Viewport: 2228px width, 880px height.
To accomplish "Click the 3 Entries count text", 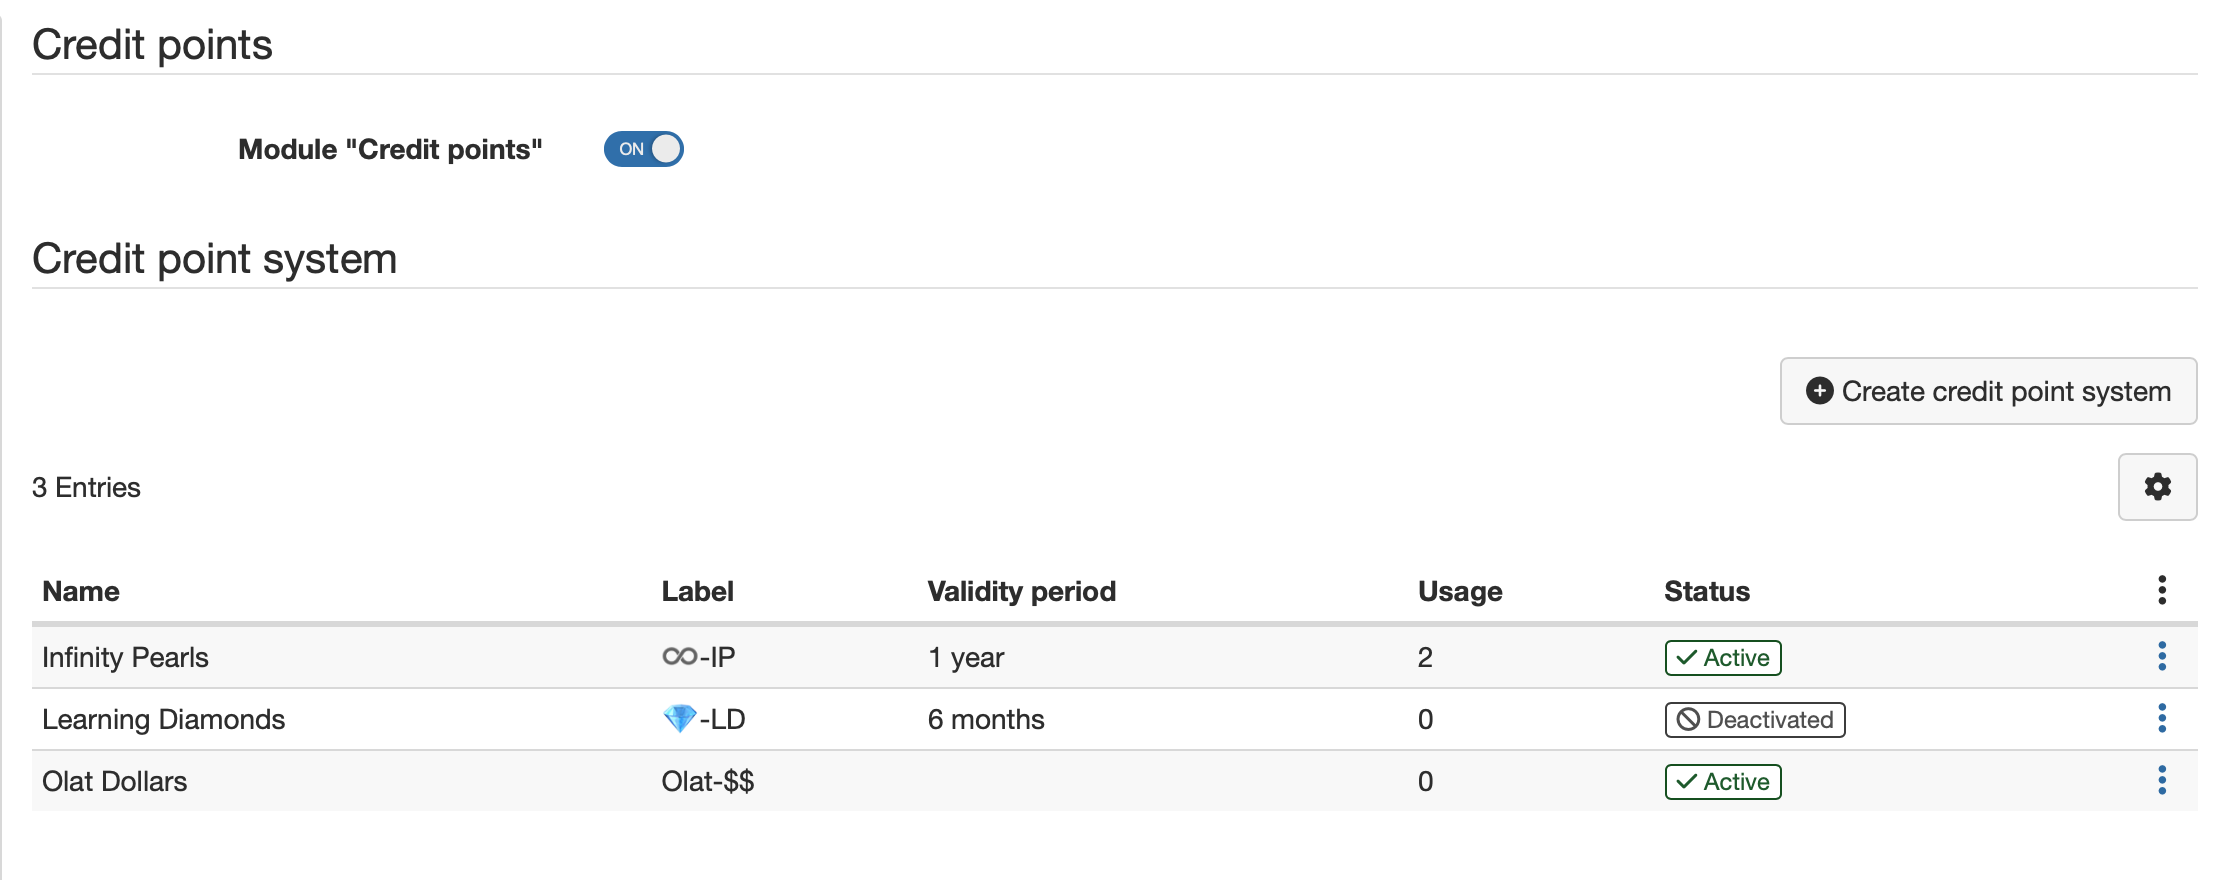I will click(87, 487).
